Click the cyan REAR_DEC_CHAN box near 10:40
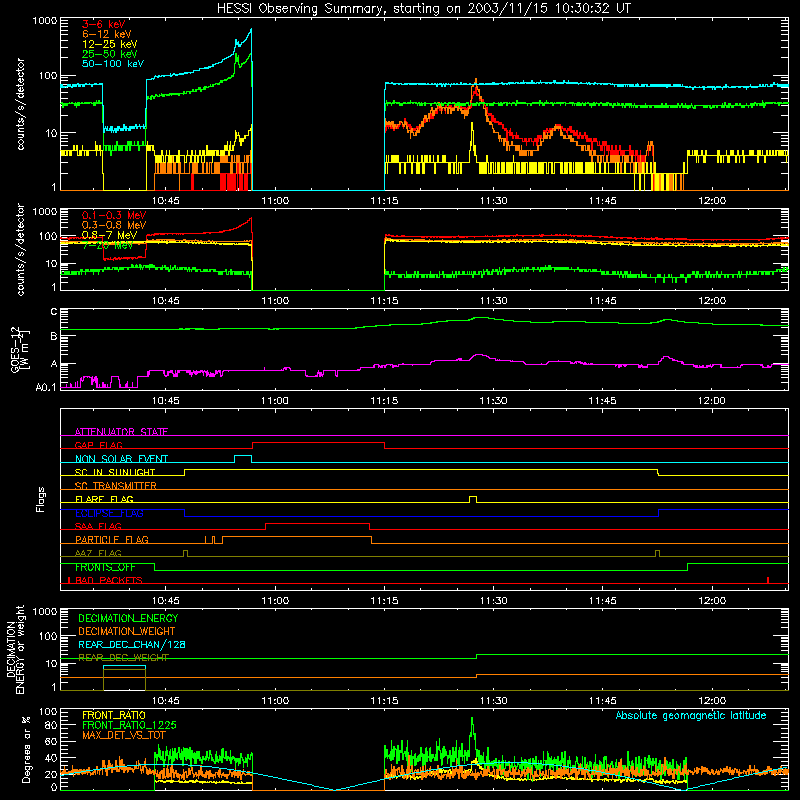800x800 pixels. pyautogui.click(x=124, y=666)
